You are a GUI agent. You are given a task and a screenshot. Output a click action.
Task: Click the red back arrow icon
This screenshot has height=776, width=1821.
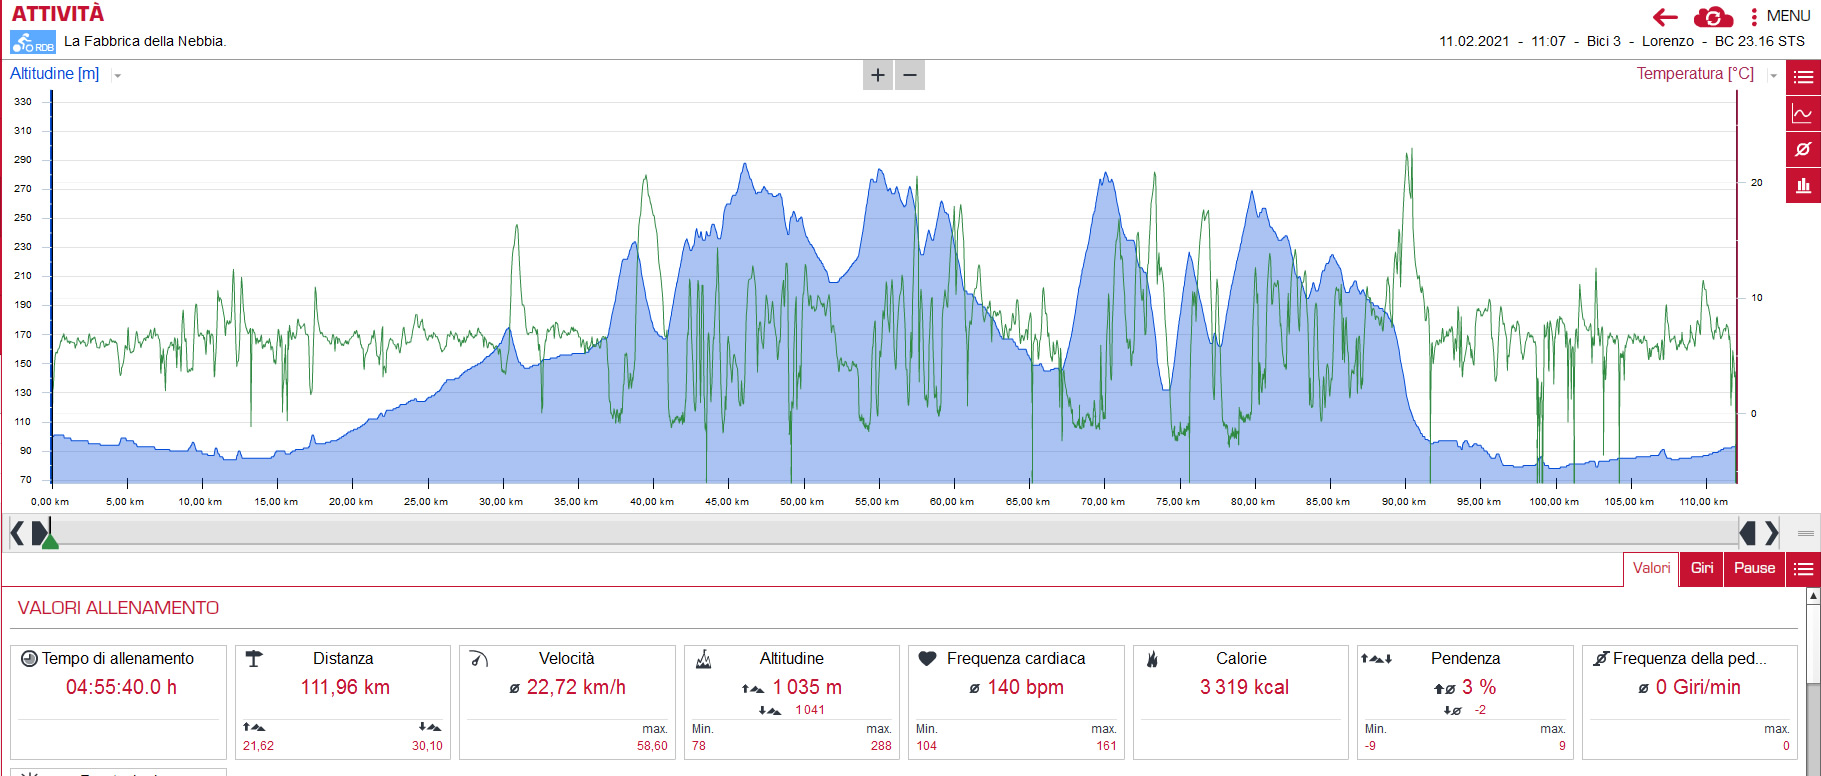1665,17
